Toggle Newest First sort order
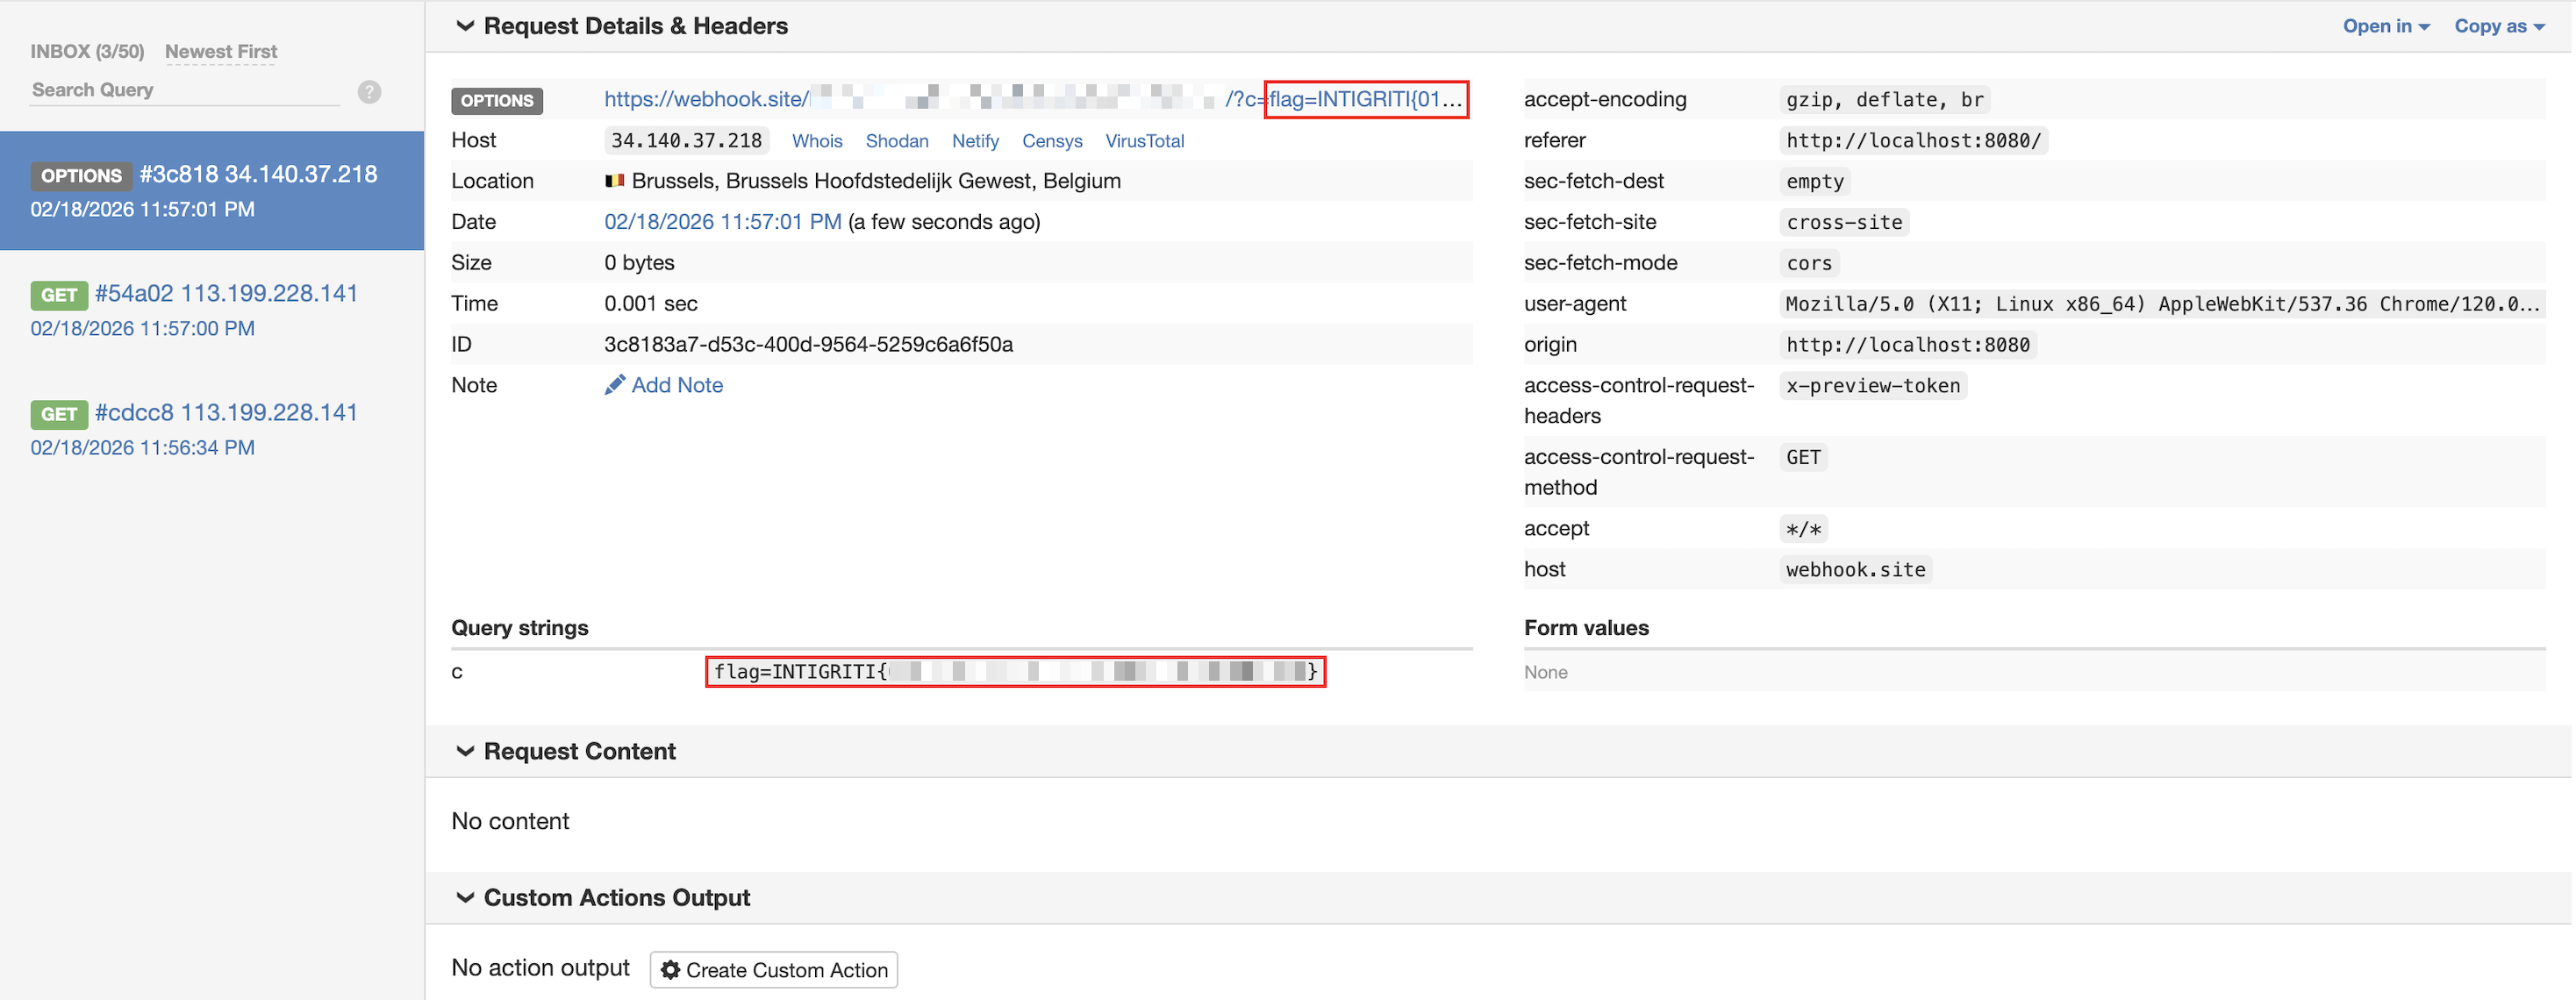Screen dimensions: 2576x1000 (221, 51)
